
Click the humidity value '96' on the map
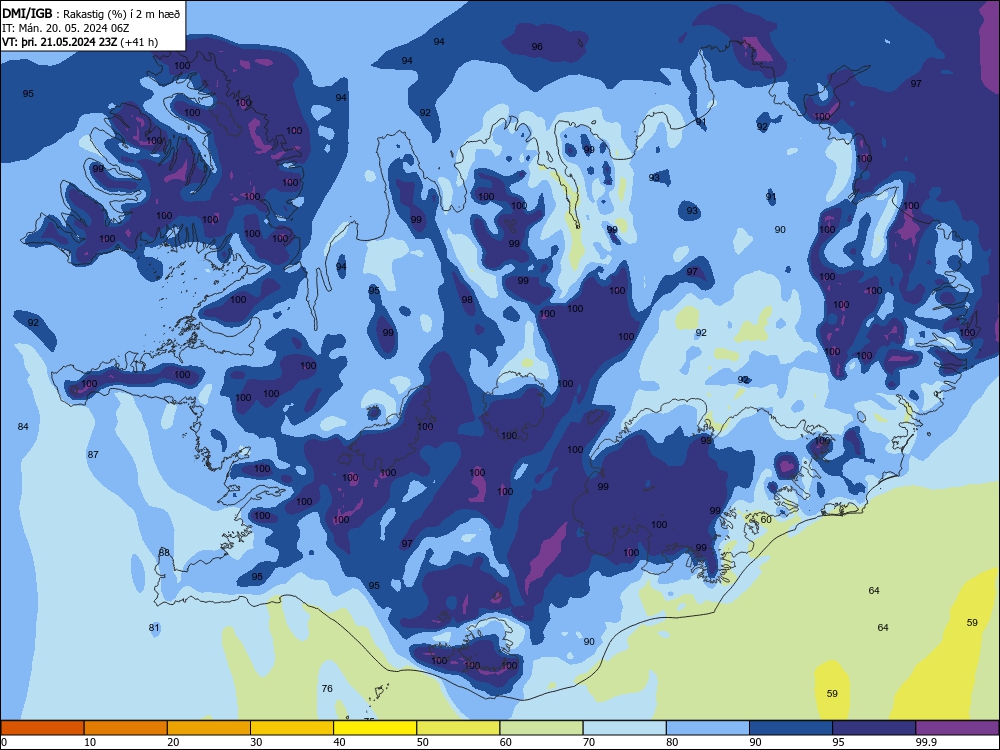pos(537,47)
